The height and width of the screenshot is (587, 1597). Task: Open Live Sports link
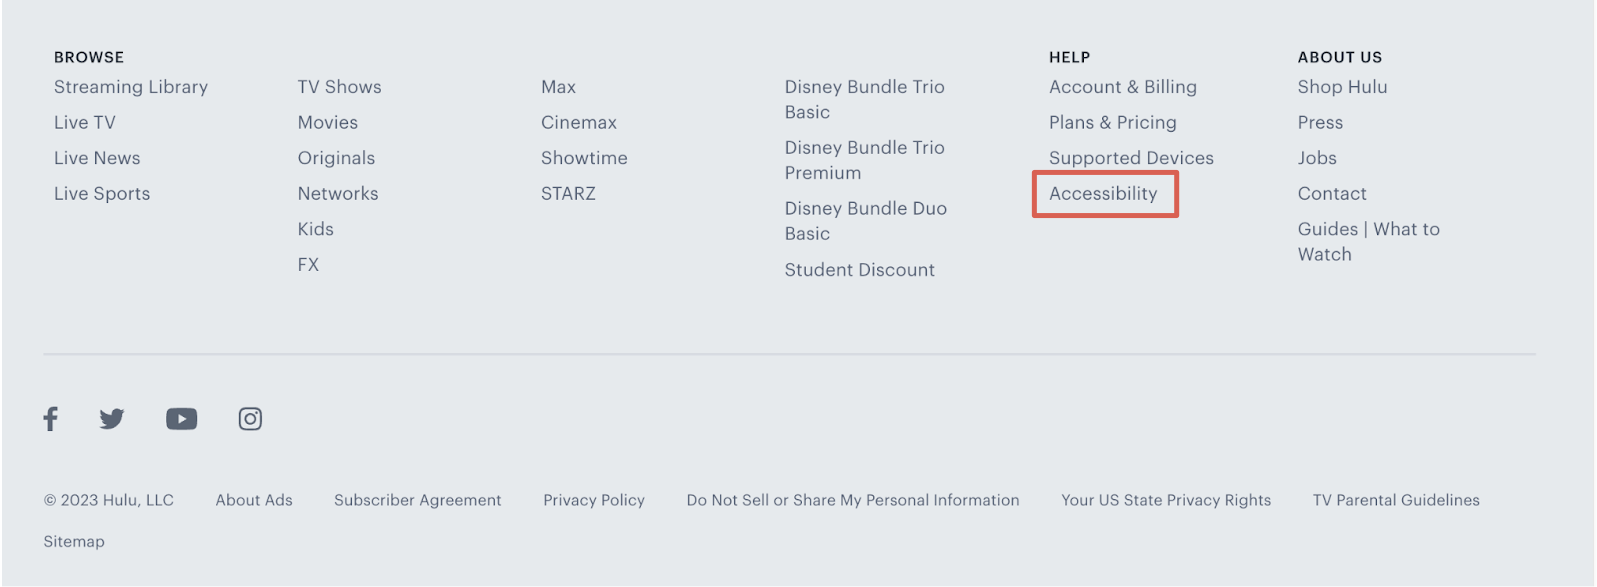(x=102, y=193)
